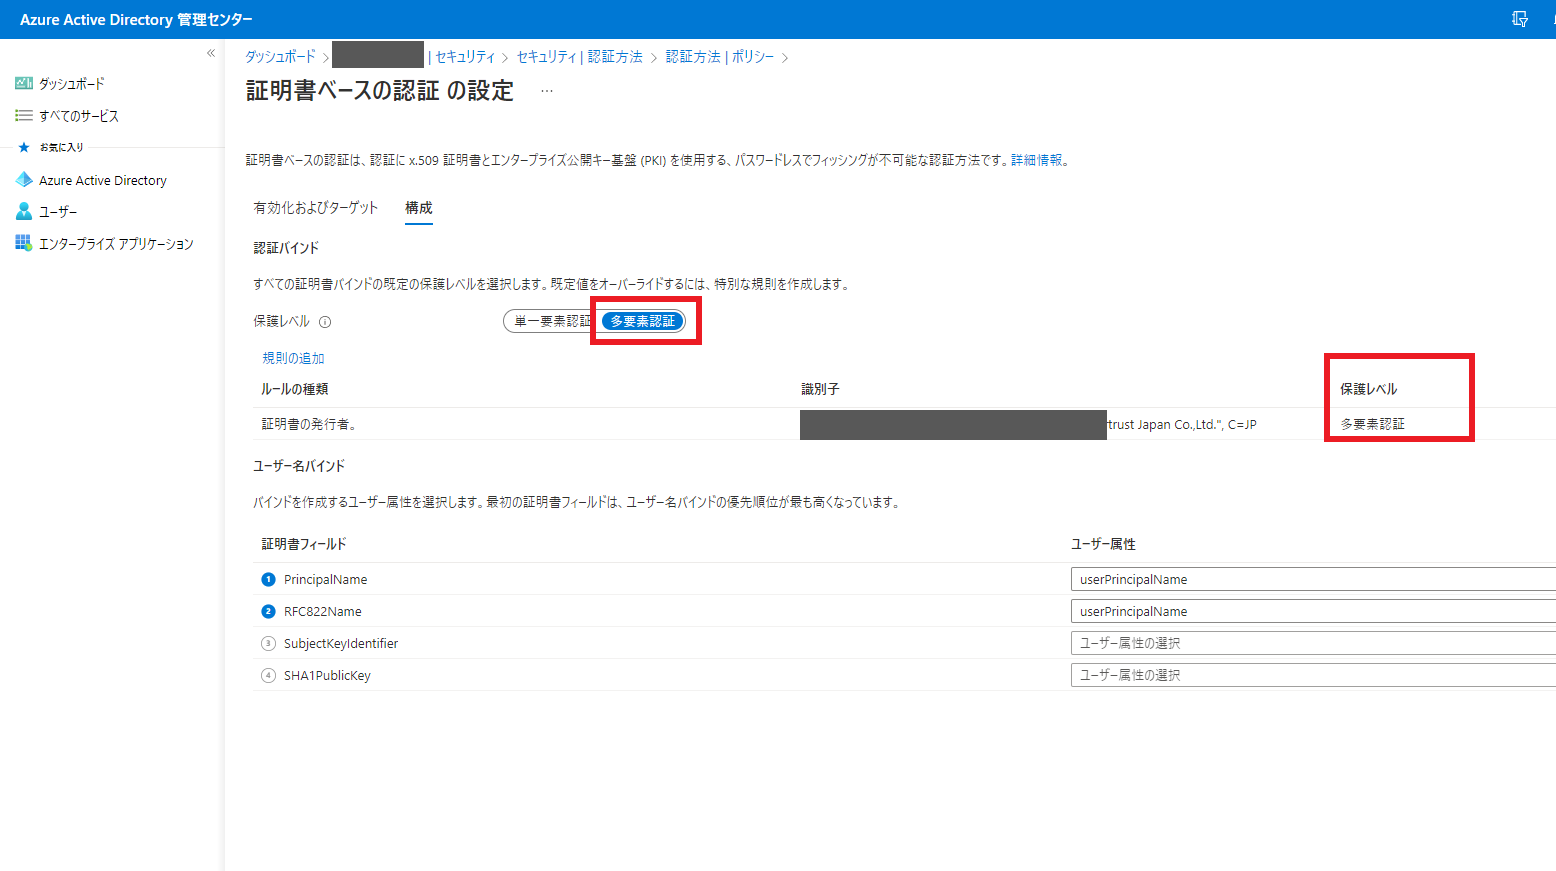This screenshot has width=1556, height=871.
Task: Go to ダッシュボード in the breadcrumb
Action: pos(280,57)
